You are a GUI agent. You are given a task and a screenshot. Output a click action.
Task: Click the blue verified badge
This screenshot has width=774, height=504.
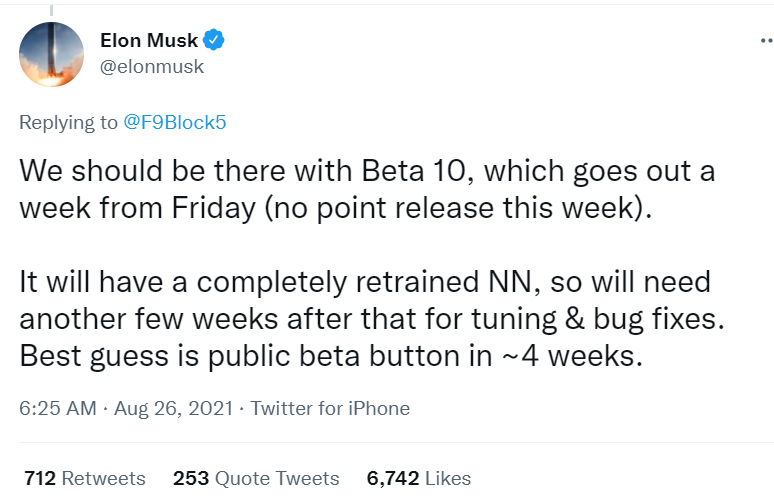[x=214, y=40]
